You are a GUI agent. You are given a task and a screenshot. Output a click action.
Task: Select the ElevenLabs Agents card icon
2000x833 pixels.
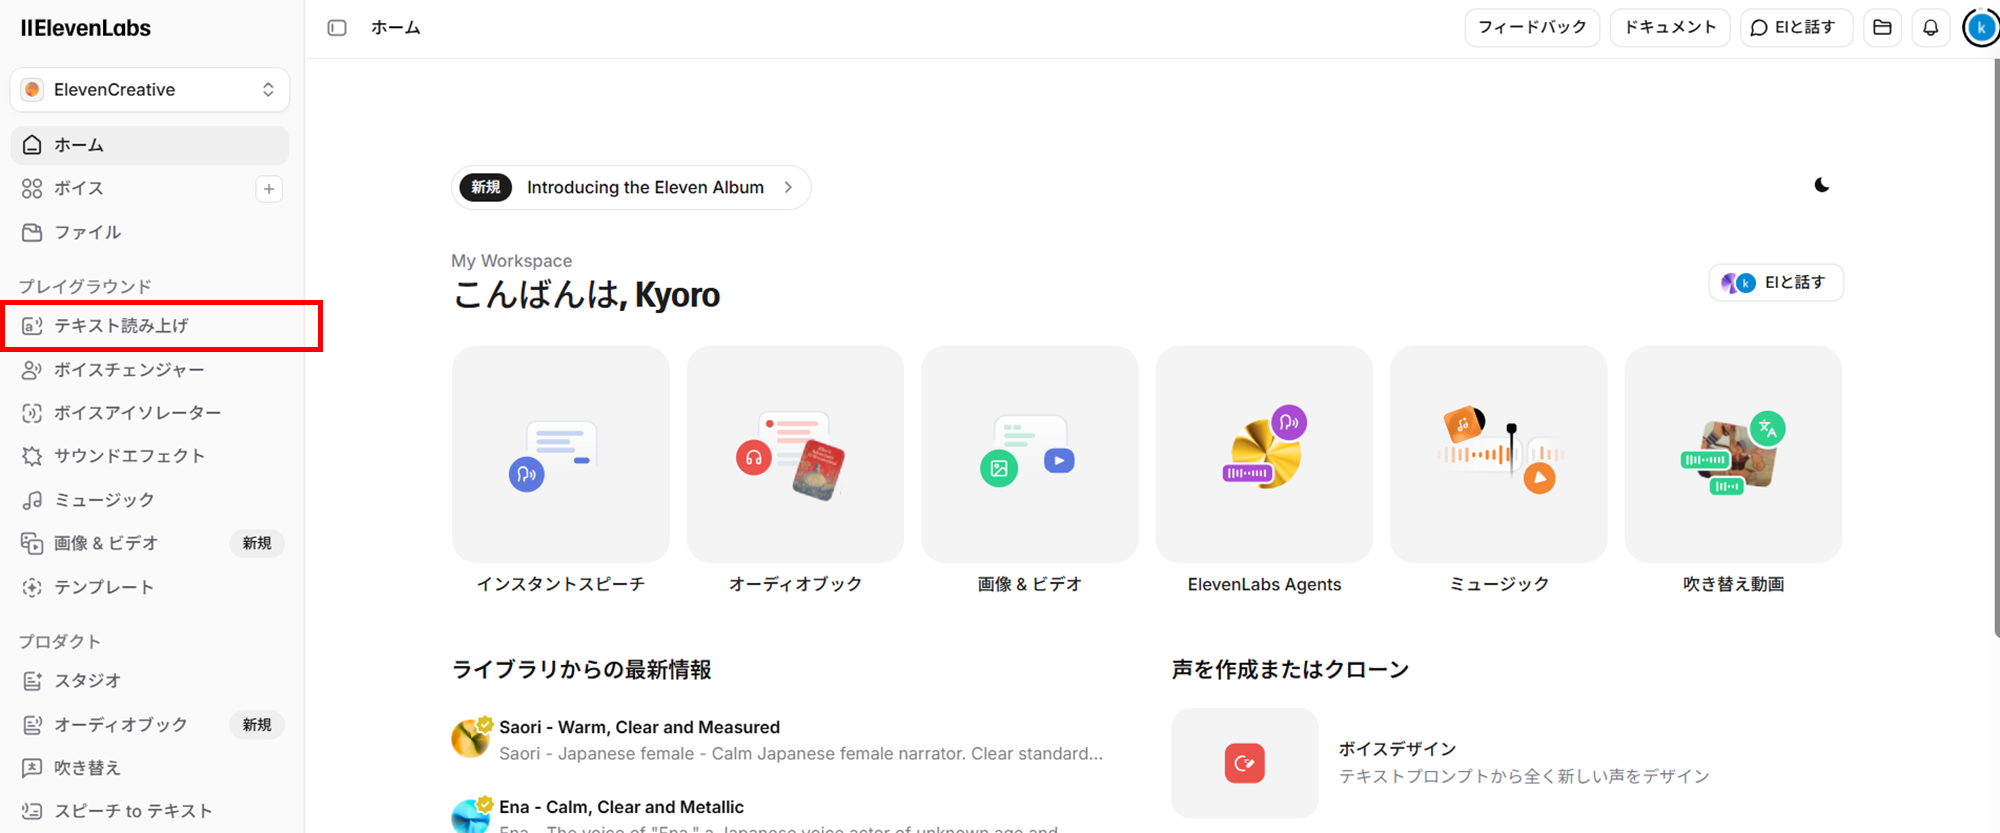pyautogui.click(x=1264, y=455)
